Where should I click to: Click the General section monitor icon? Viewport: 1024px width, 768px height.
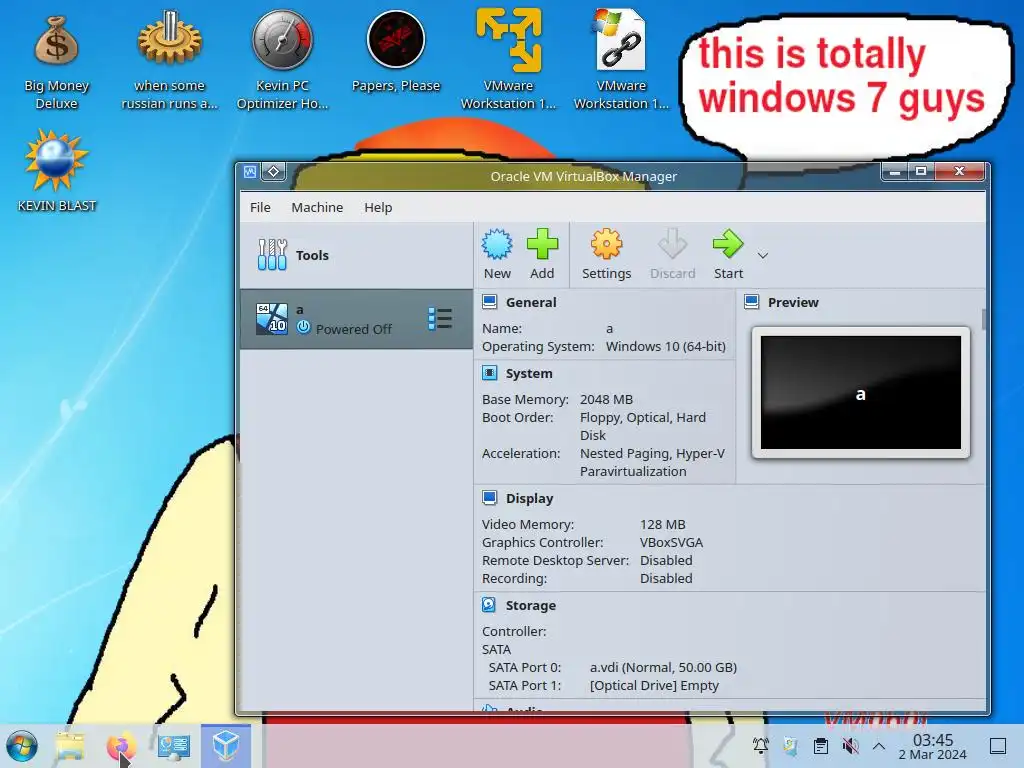point(489,302)
